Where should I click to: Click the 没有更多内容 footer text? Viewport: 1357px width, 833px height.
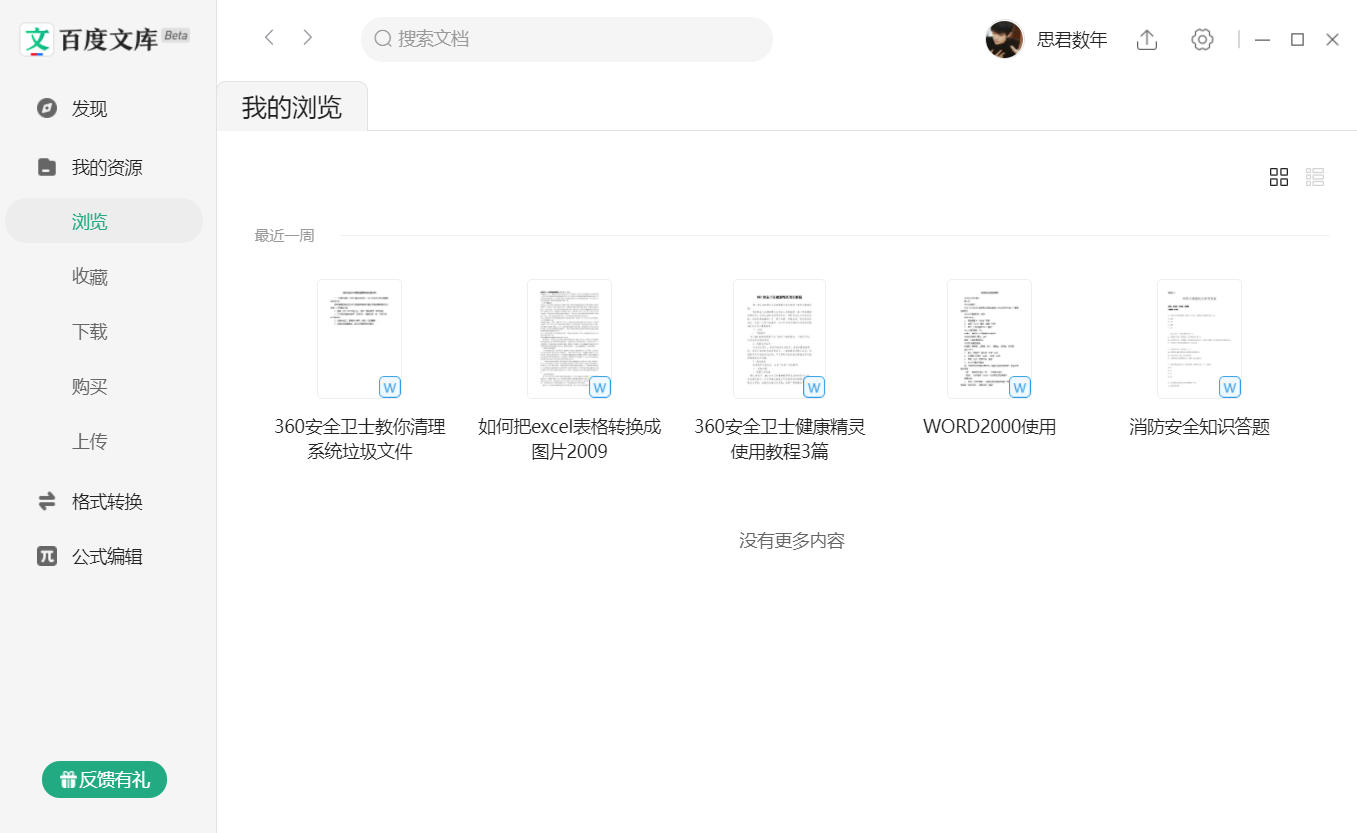coord(792,541)
